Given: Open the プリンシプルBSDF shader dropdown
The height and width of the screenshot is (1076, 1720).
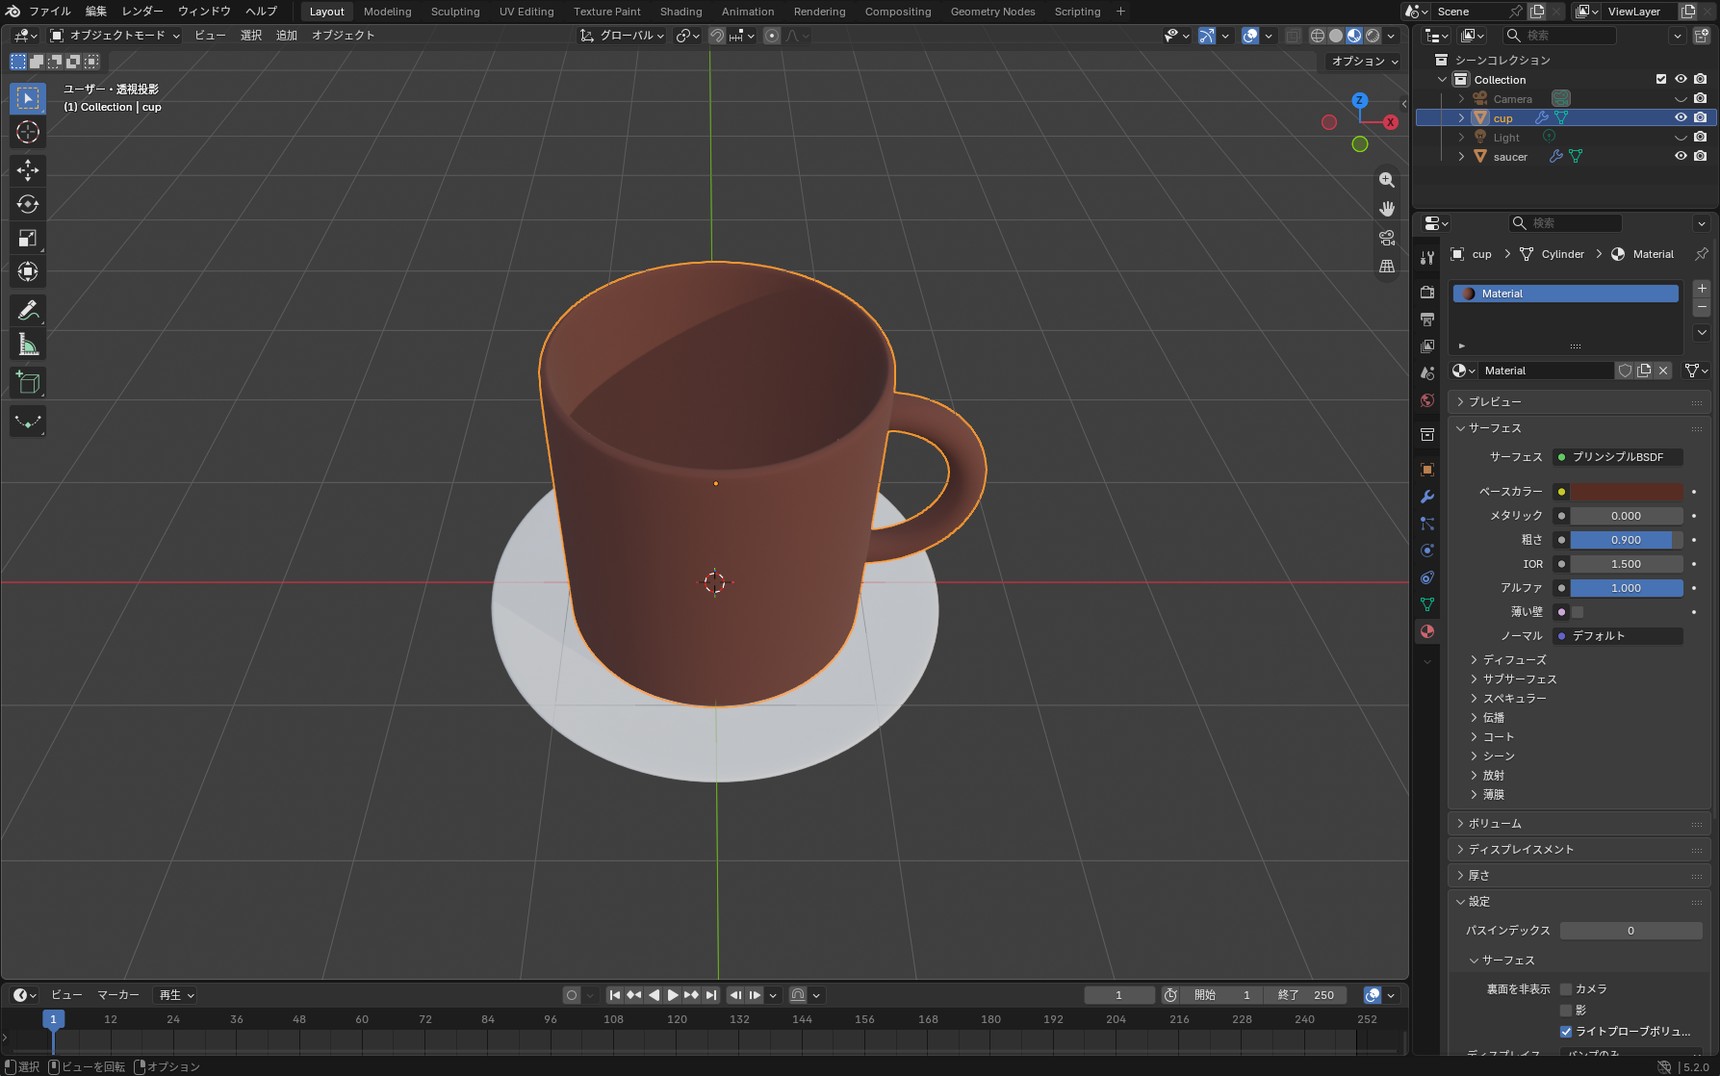Looking at the screenshot, I should click(x=1617, y=457).
